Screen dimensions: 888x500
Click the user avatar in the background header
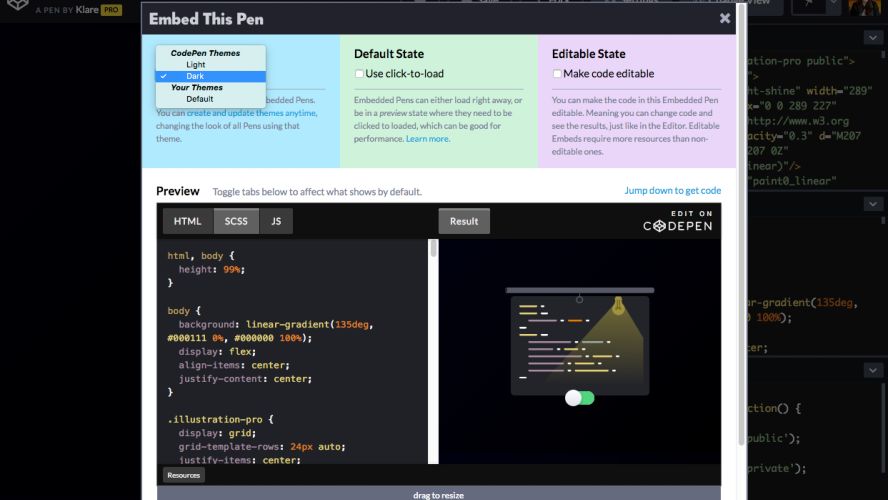[864, 7]
